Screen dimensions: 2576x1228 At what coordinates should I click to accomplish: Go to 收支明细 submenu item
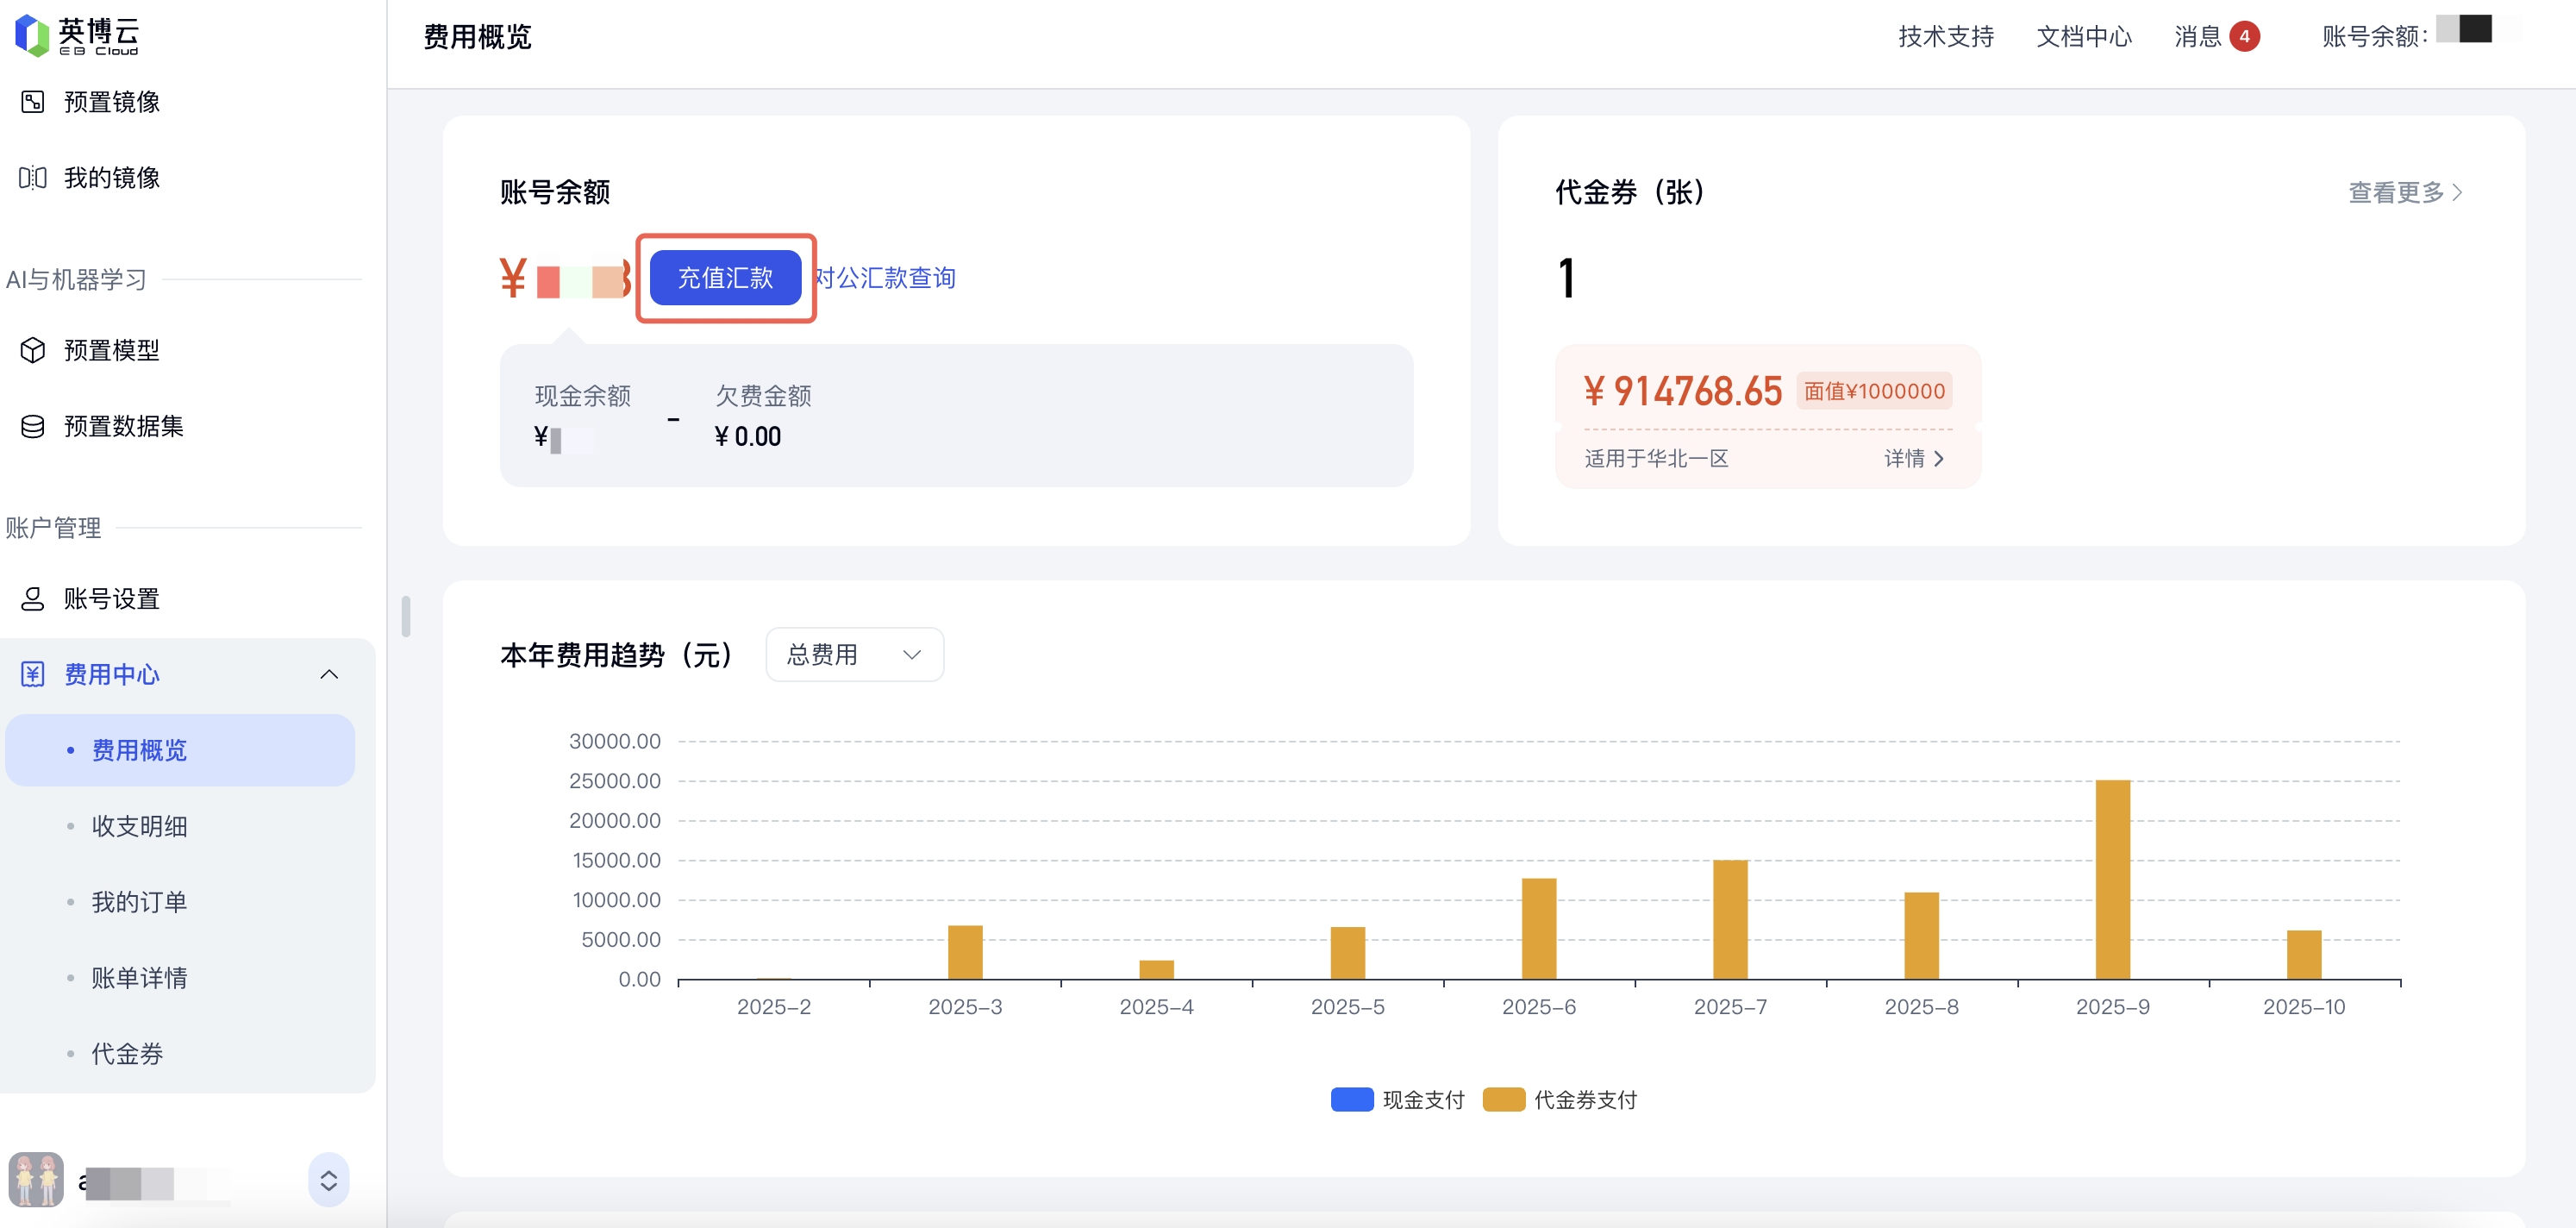(x=139, y=826)
